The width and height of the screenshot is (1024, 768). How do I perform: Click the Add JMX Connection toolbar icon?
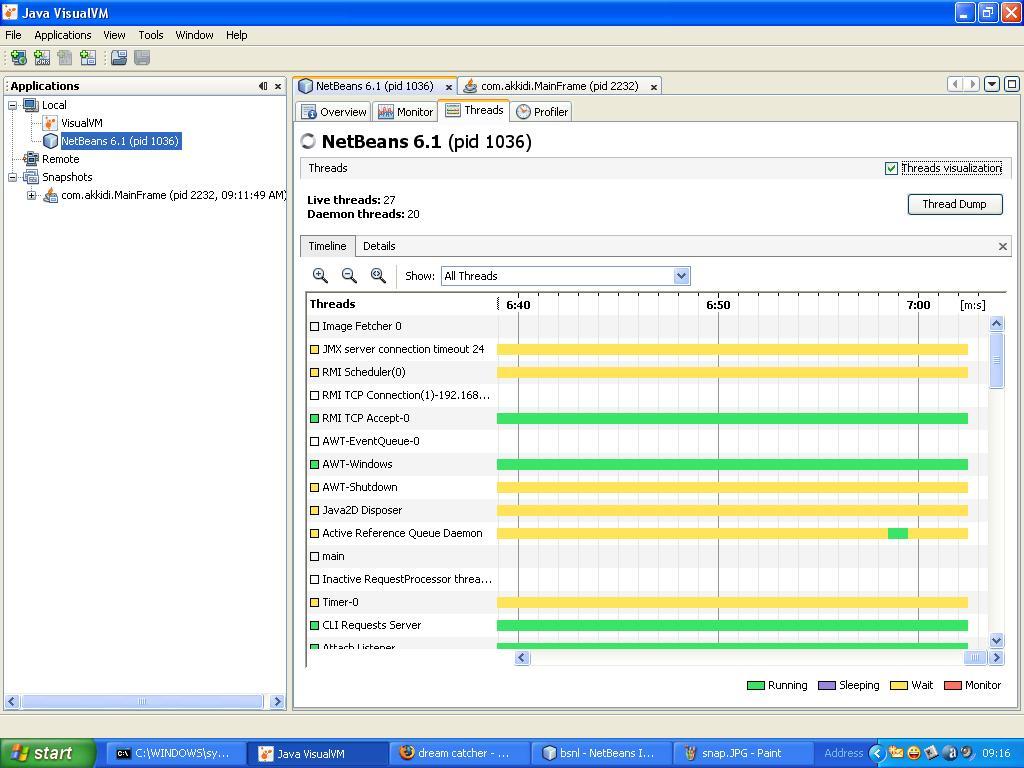tap(42, 58)
